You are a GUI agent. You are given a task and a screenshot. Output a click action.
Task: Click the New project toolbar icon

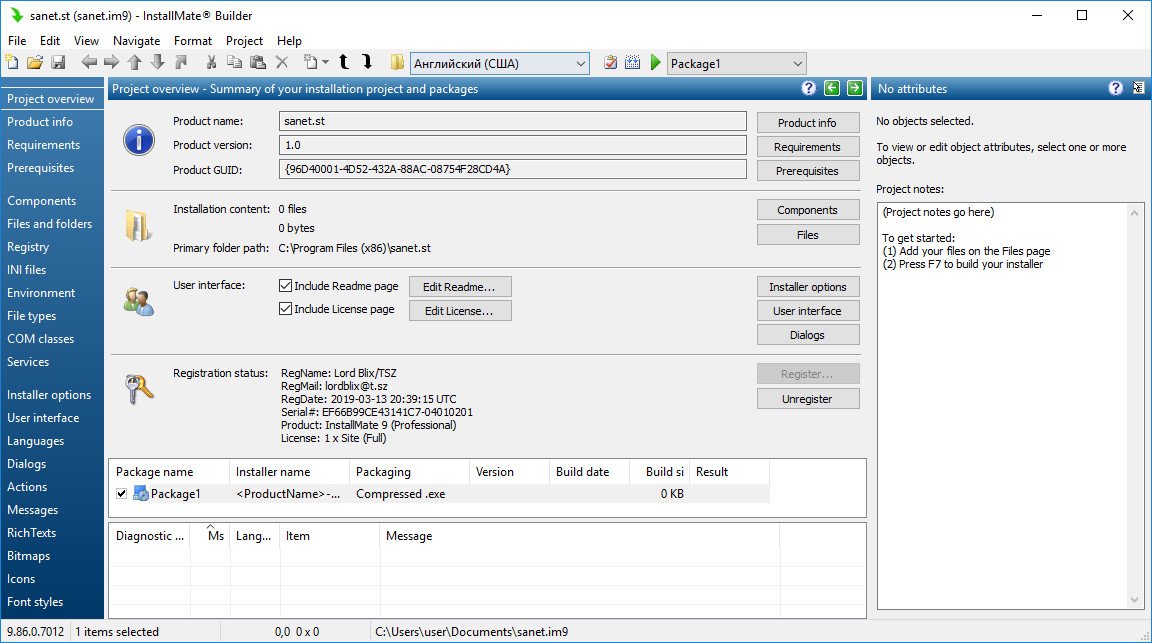pos(12,62)
